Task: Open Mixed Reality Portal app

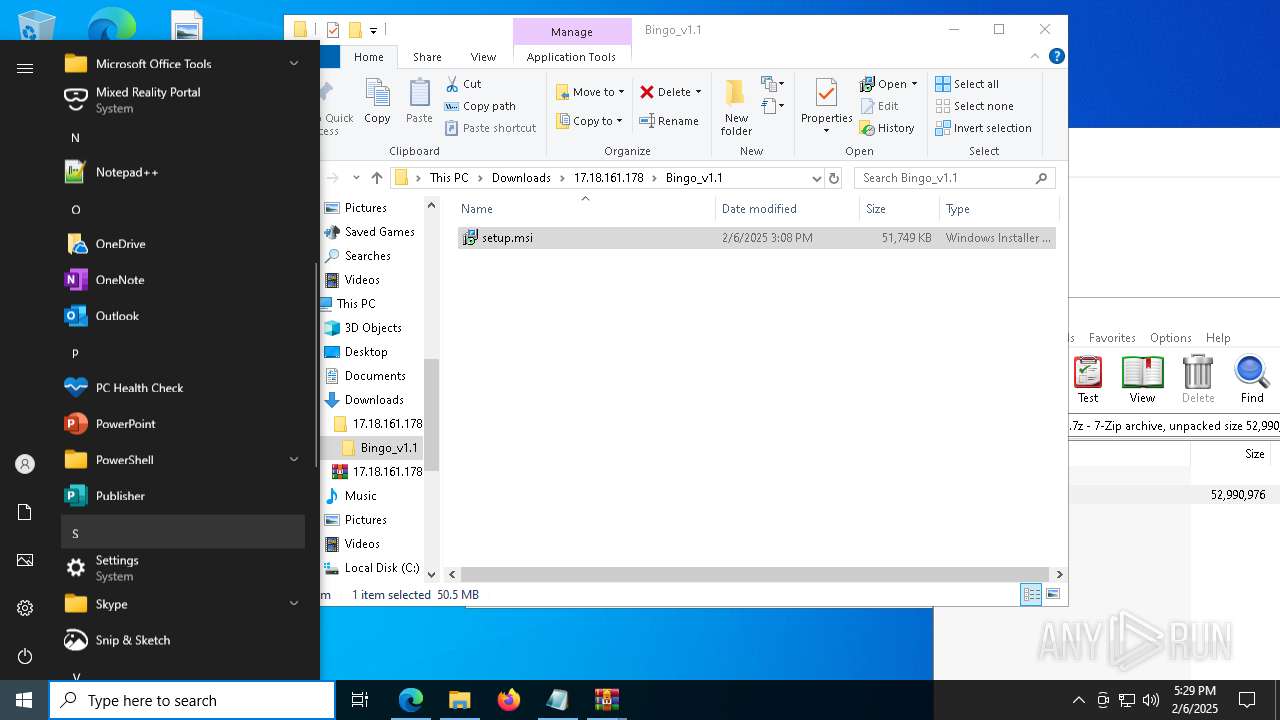Action: (183, 100)
